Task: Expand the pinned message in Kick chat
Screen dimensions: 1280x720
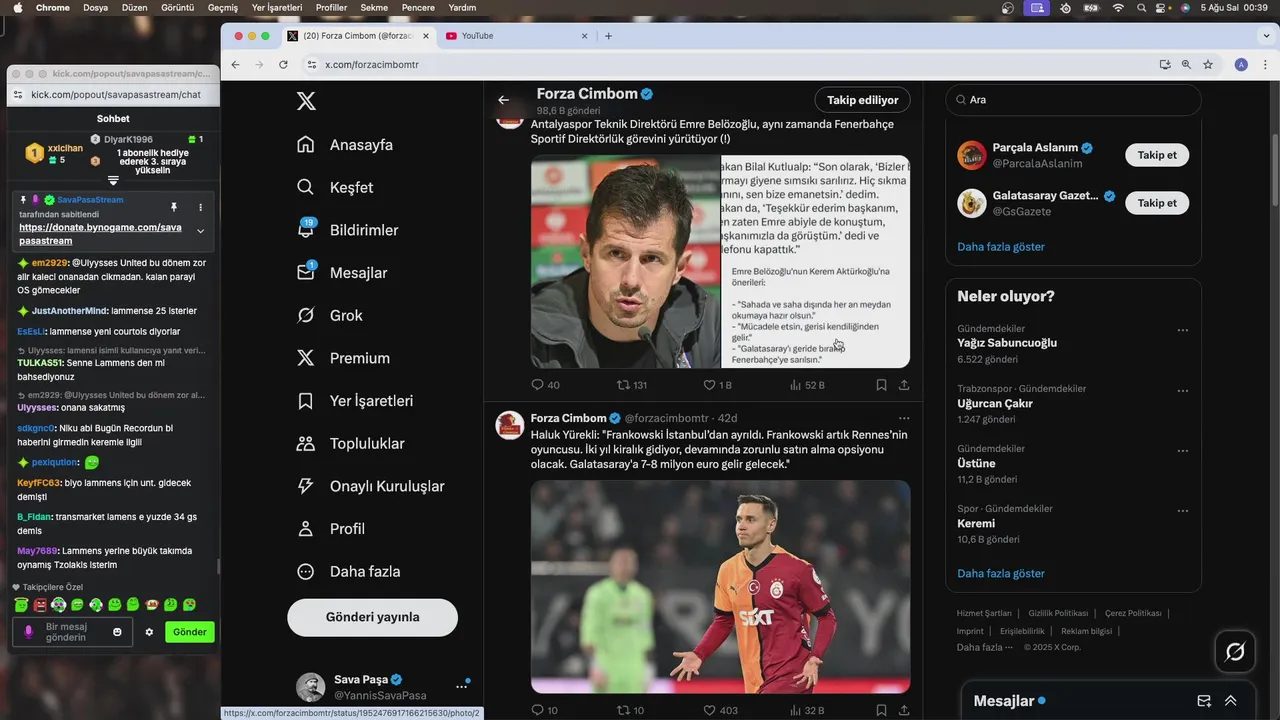Action: (200, 231)
